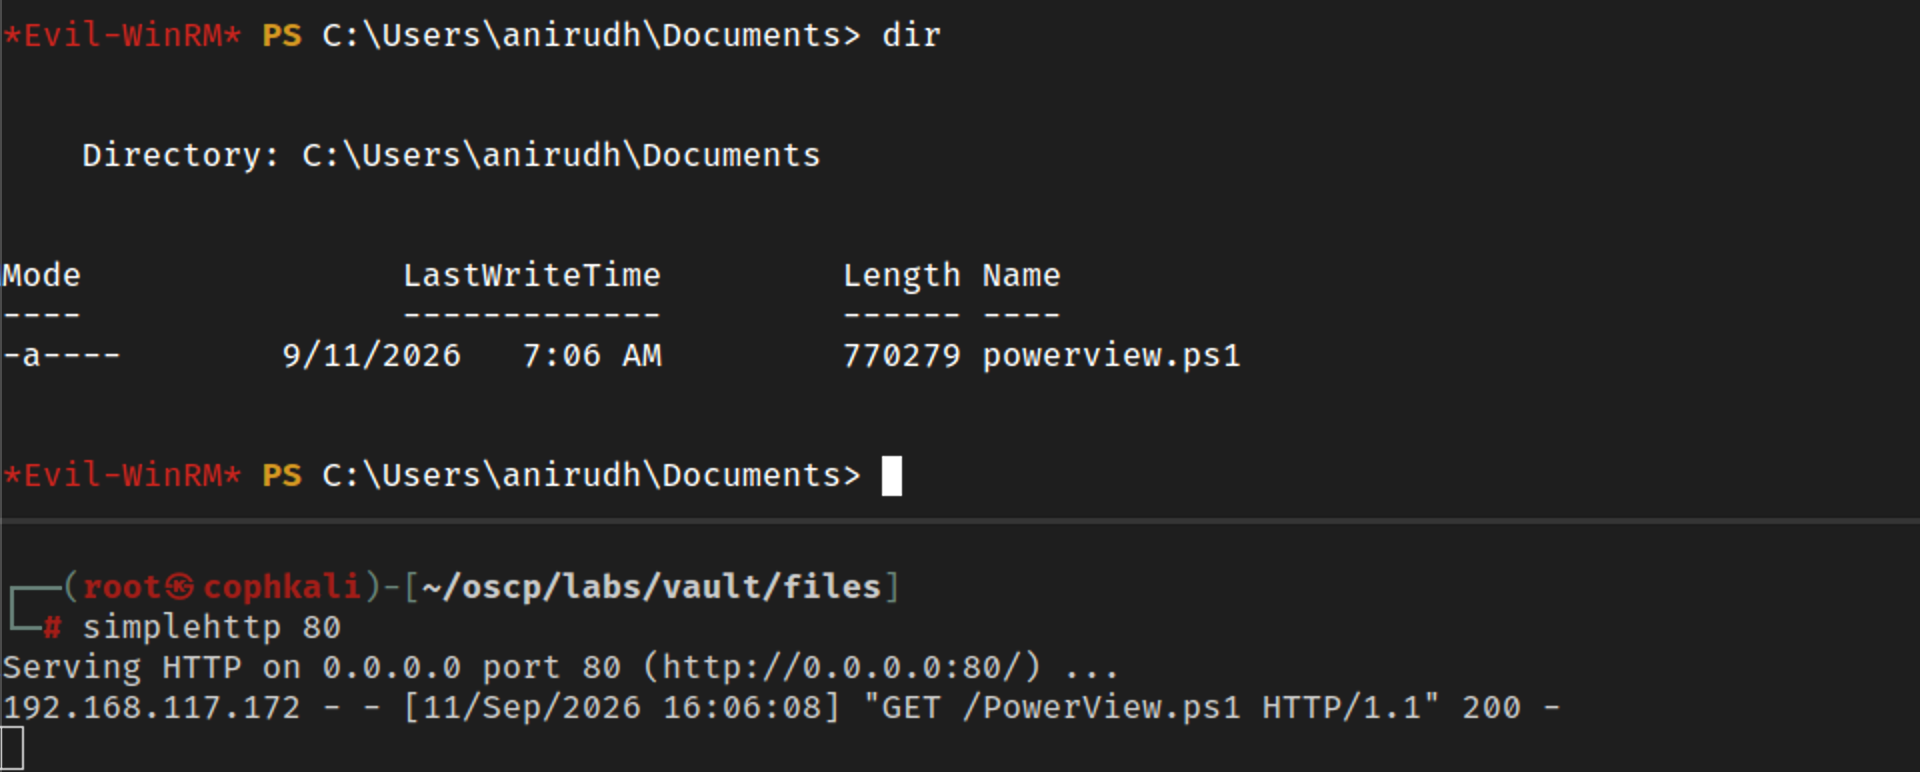Click the hollow cursor in the lower pane
Viewport: 1920px width, 772px height.
click(12, 748)
